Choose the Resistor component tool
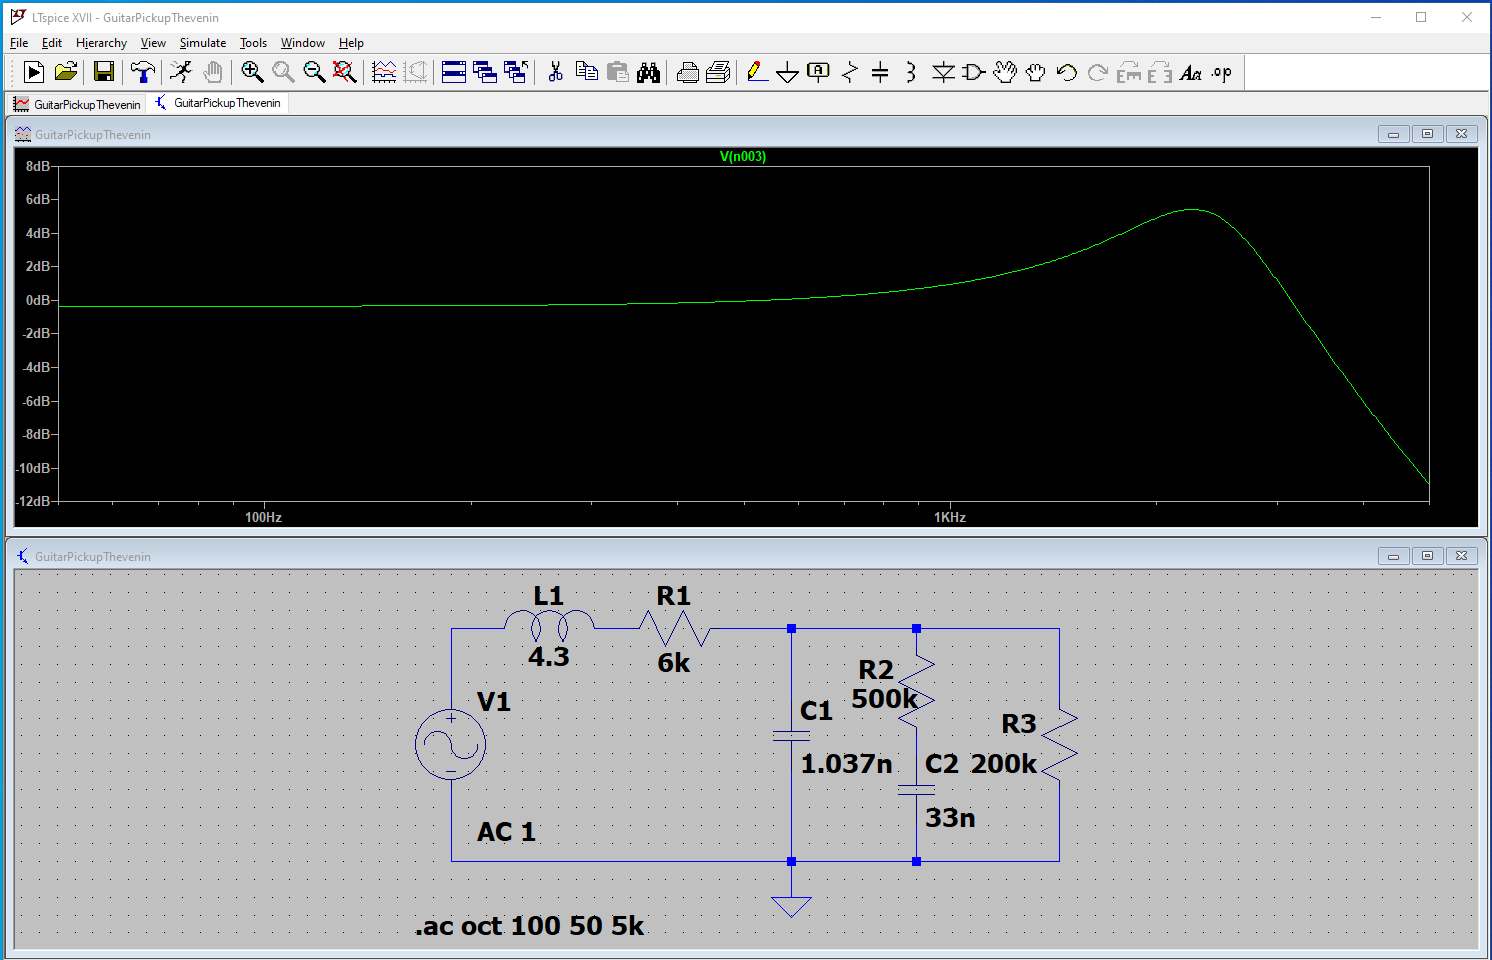Screen dimensions: 1492x960 pyautogui.click(x=849, y=72)
